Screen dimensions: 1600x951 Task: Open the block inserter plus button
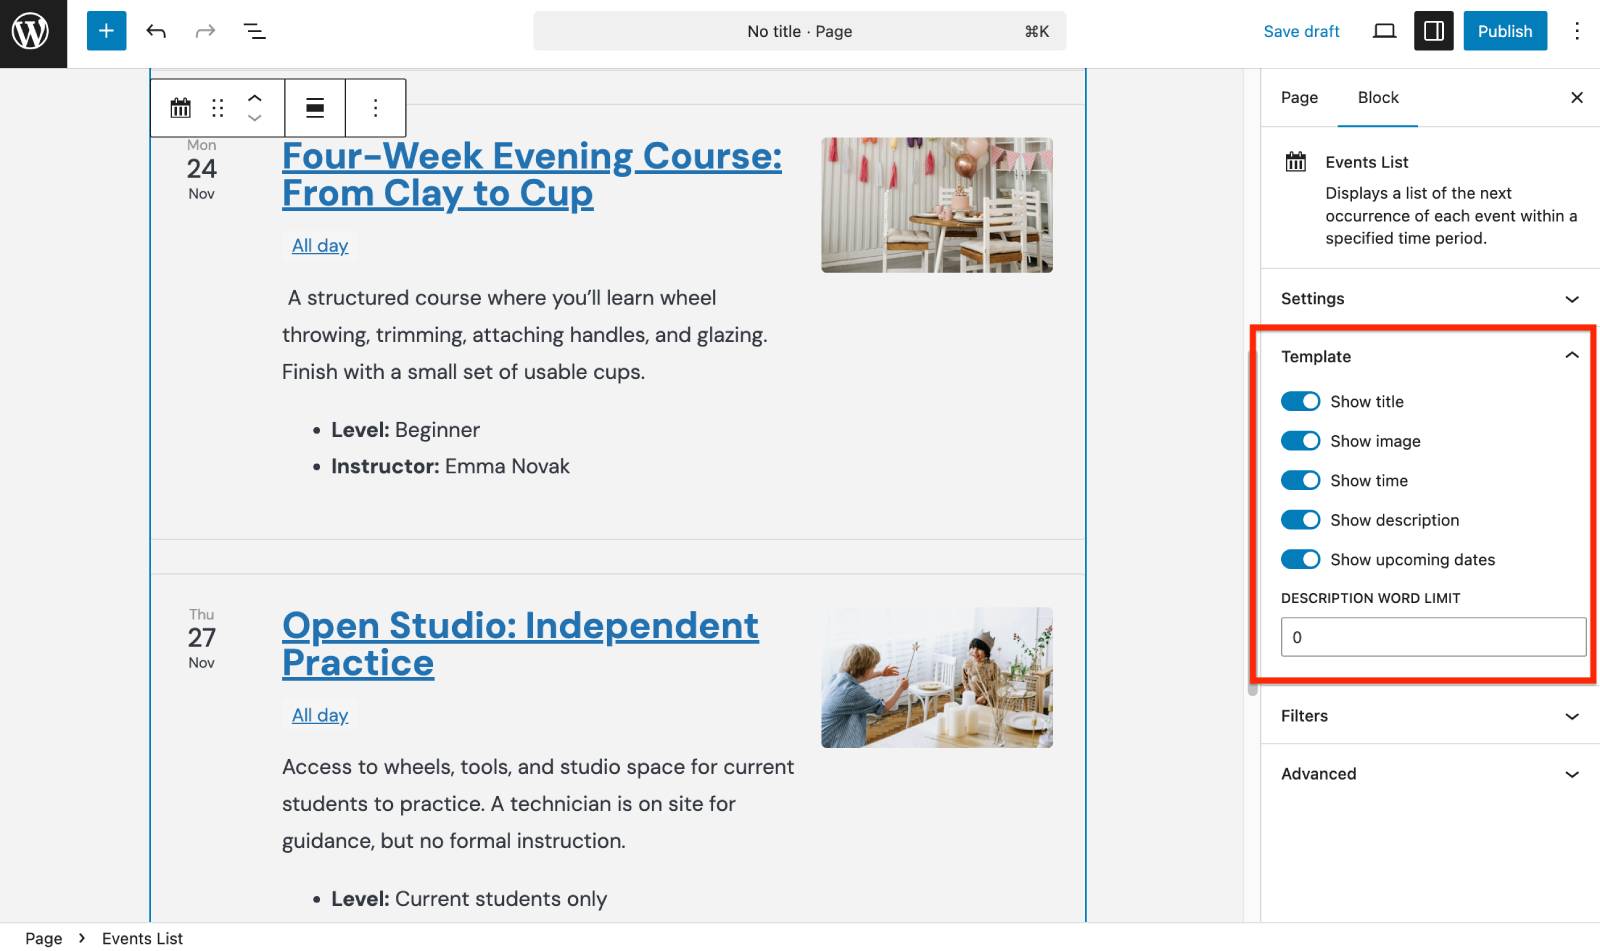[106, 31]
